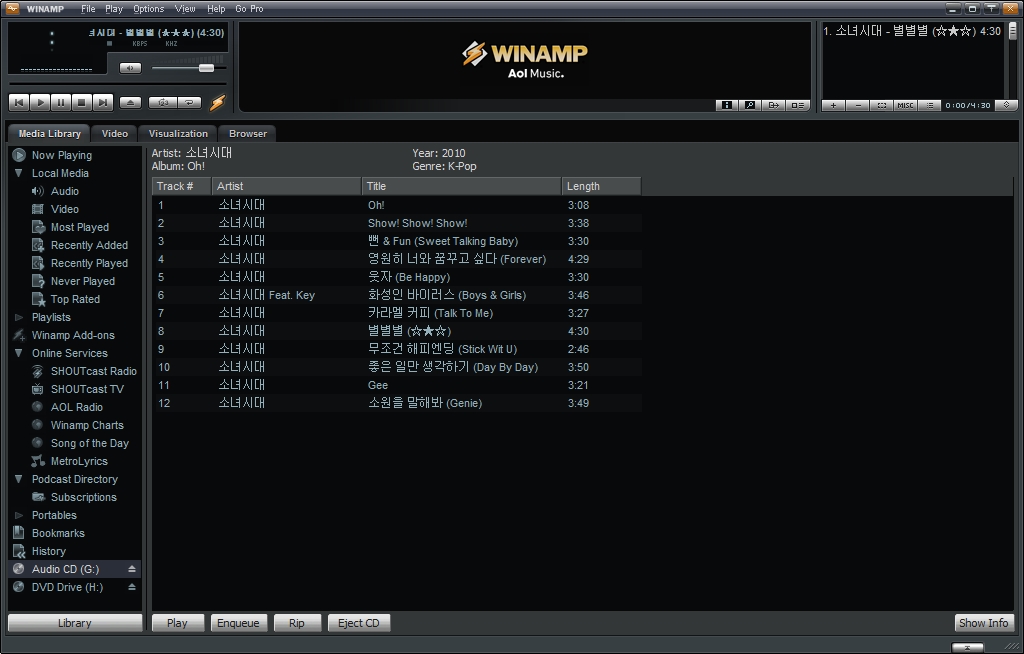Open Now Playing in the sidebar
Viewport: 1024px width, 654px height.
(62, 155)
